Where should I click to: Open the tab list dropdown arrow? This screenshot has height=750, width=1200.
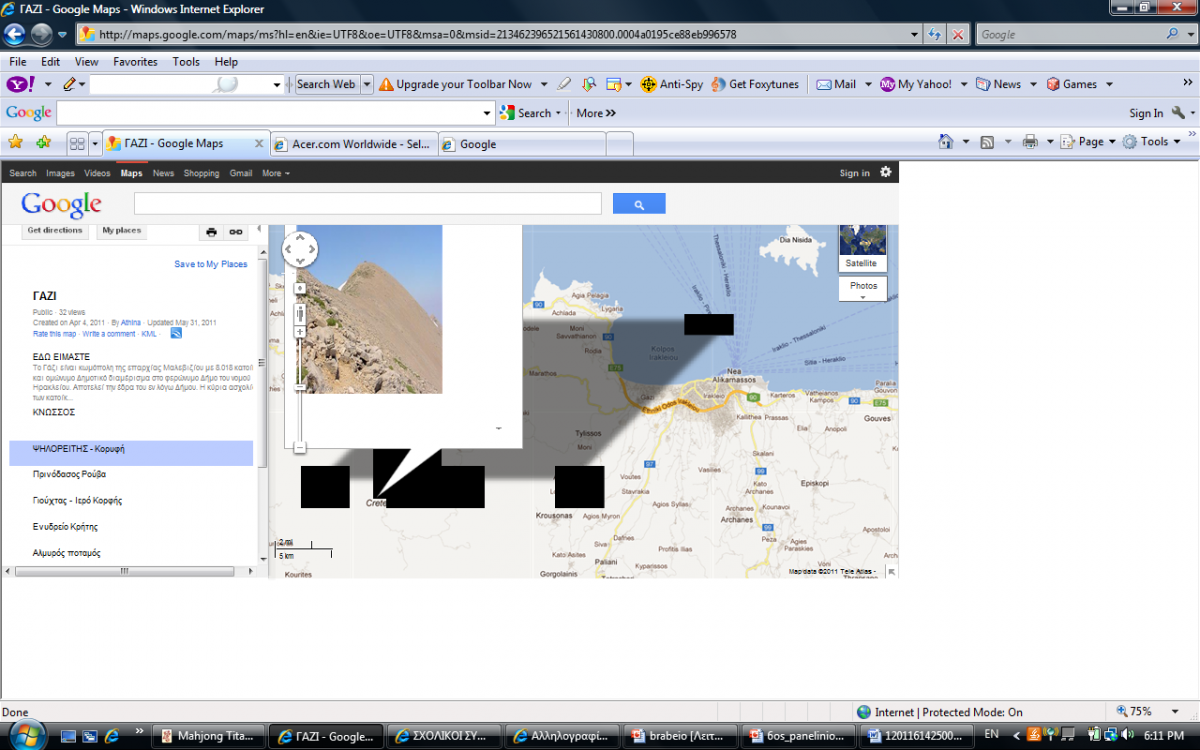(x=95, y=143)
